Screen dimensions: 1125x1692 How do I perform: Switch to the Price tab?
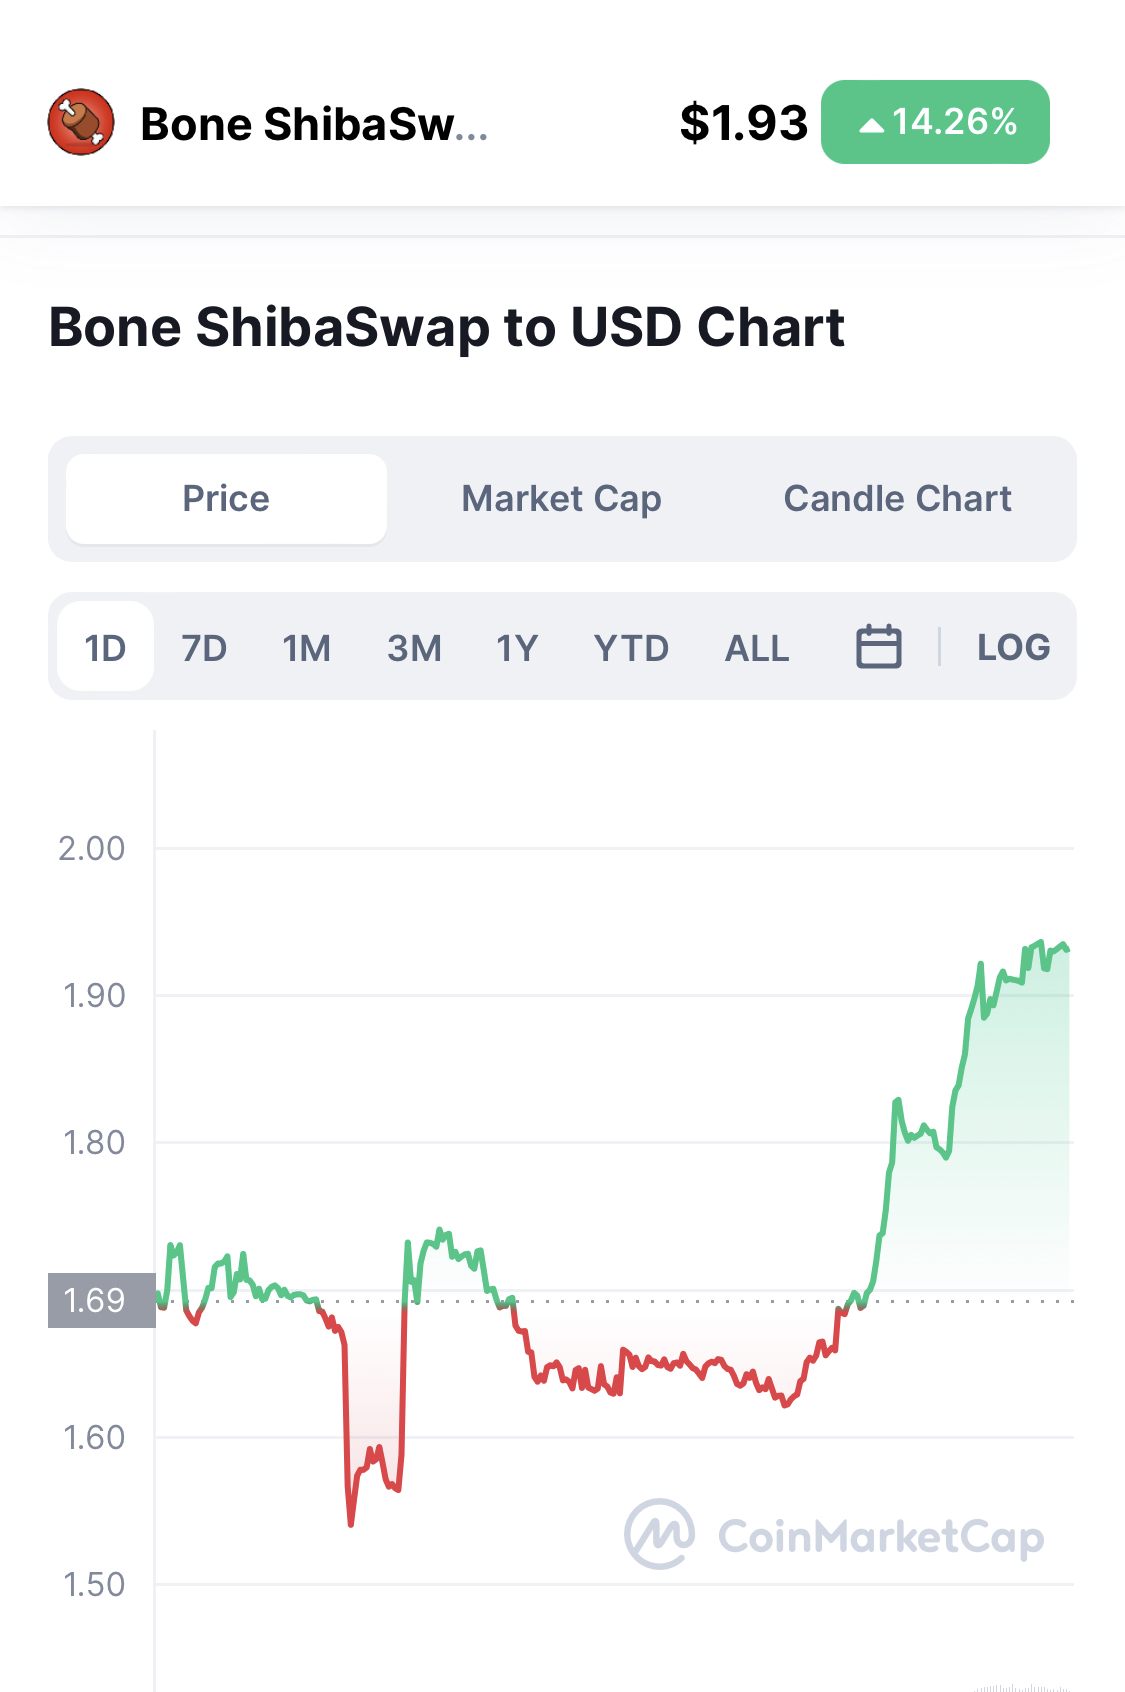(x=226, y=499)
